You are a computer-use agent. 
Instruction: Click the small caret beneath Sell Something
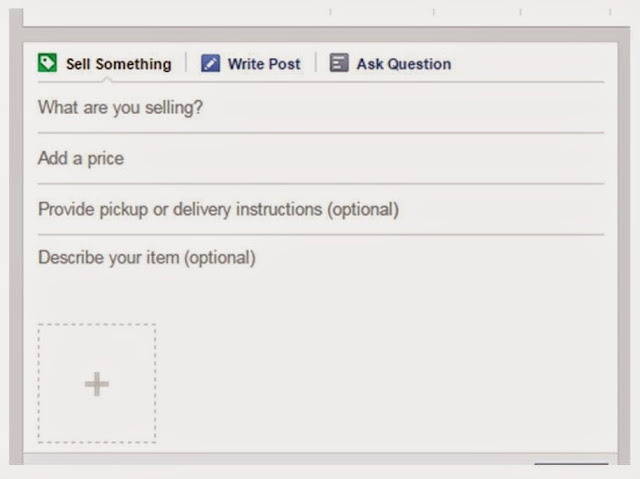pos(107,80)
